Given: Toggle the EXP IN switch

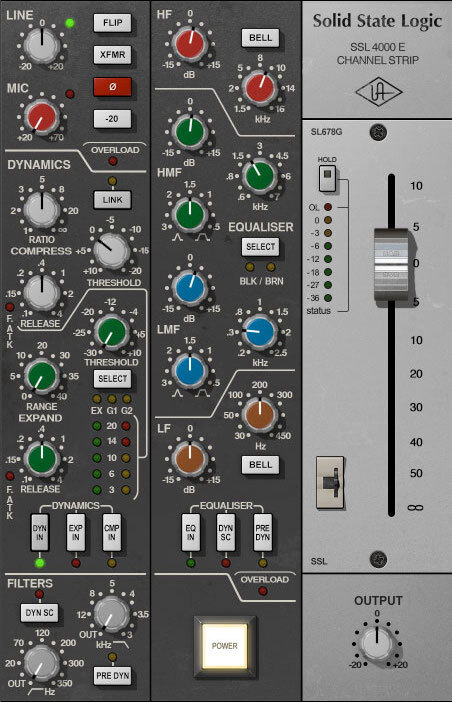Looking at the screenshot, I should click(76, 532).
